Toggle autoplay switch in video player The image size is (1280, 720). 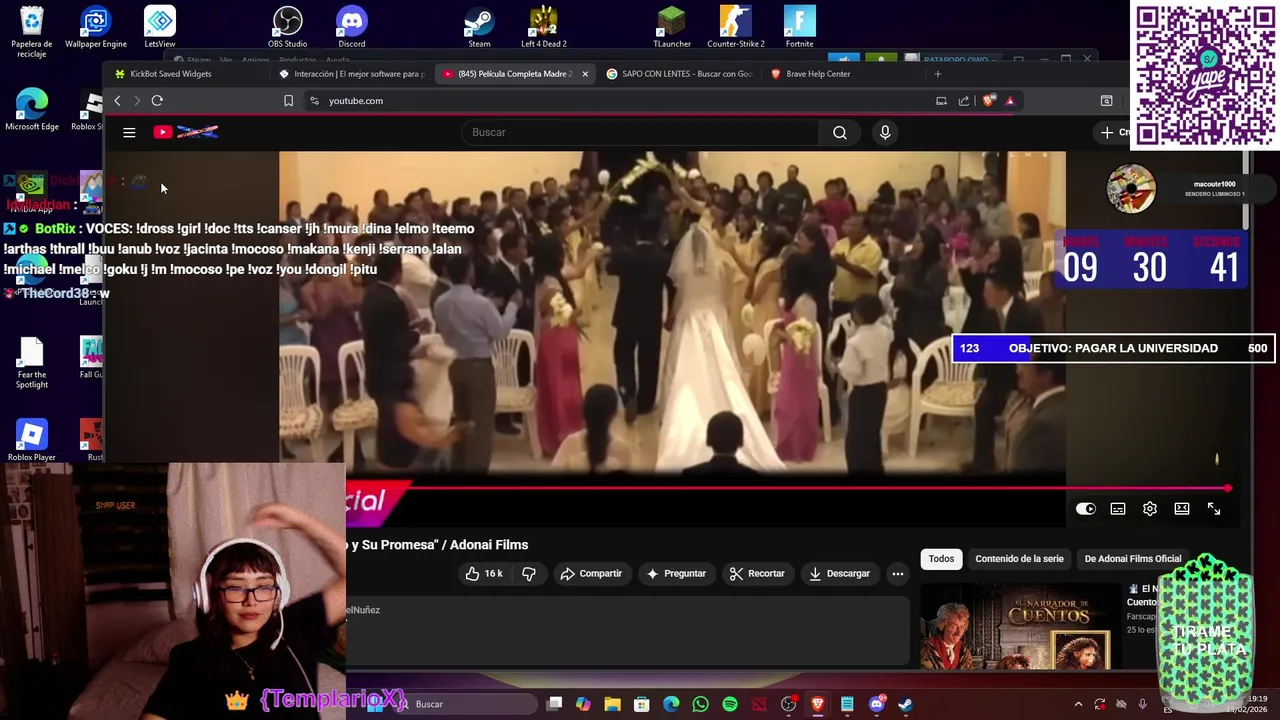coord(1086,509)
